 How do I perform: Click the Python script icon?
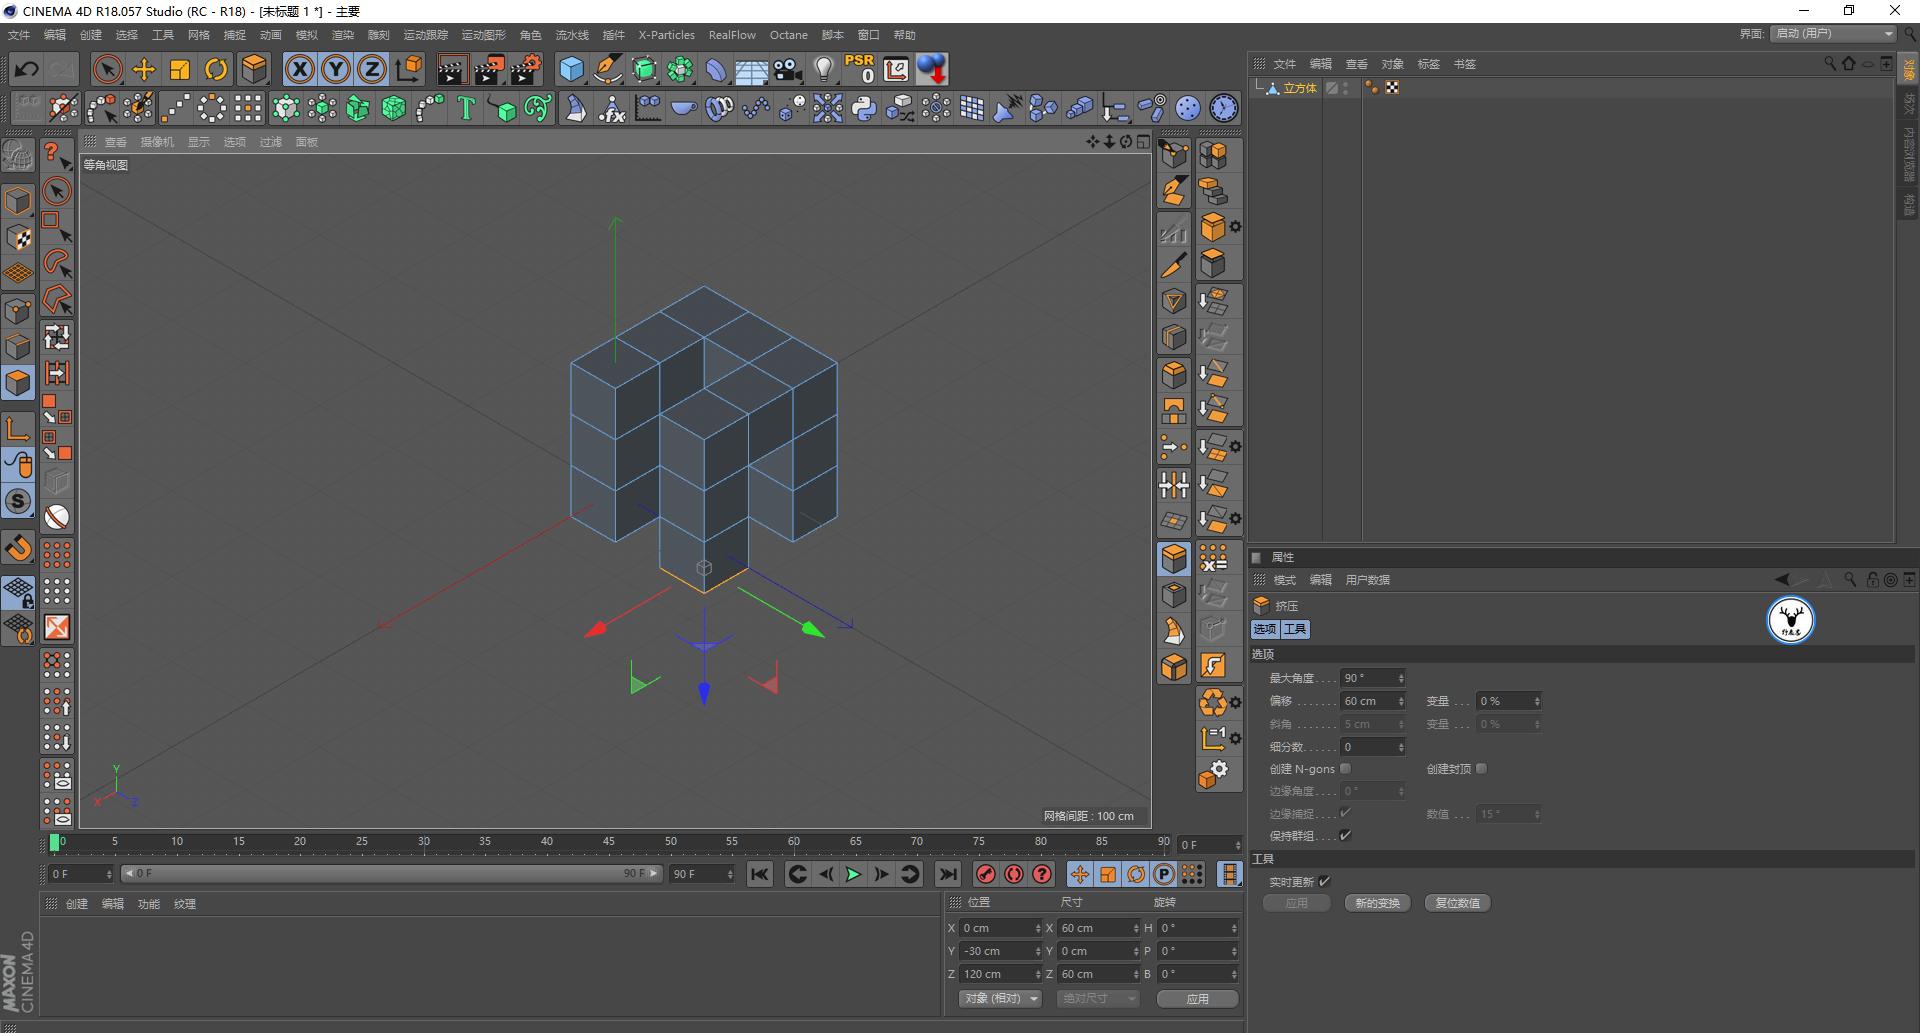point(864,108)
